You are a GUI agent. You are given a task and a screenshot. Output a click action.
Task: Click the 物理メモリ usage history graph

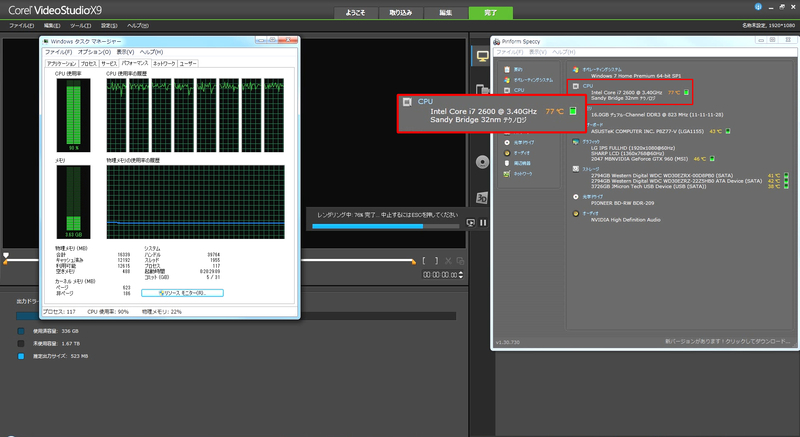coord(195,202)
